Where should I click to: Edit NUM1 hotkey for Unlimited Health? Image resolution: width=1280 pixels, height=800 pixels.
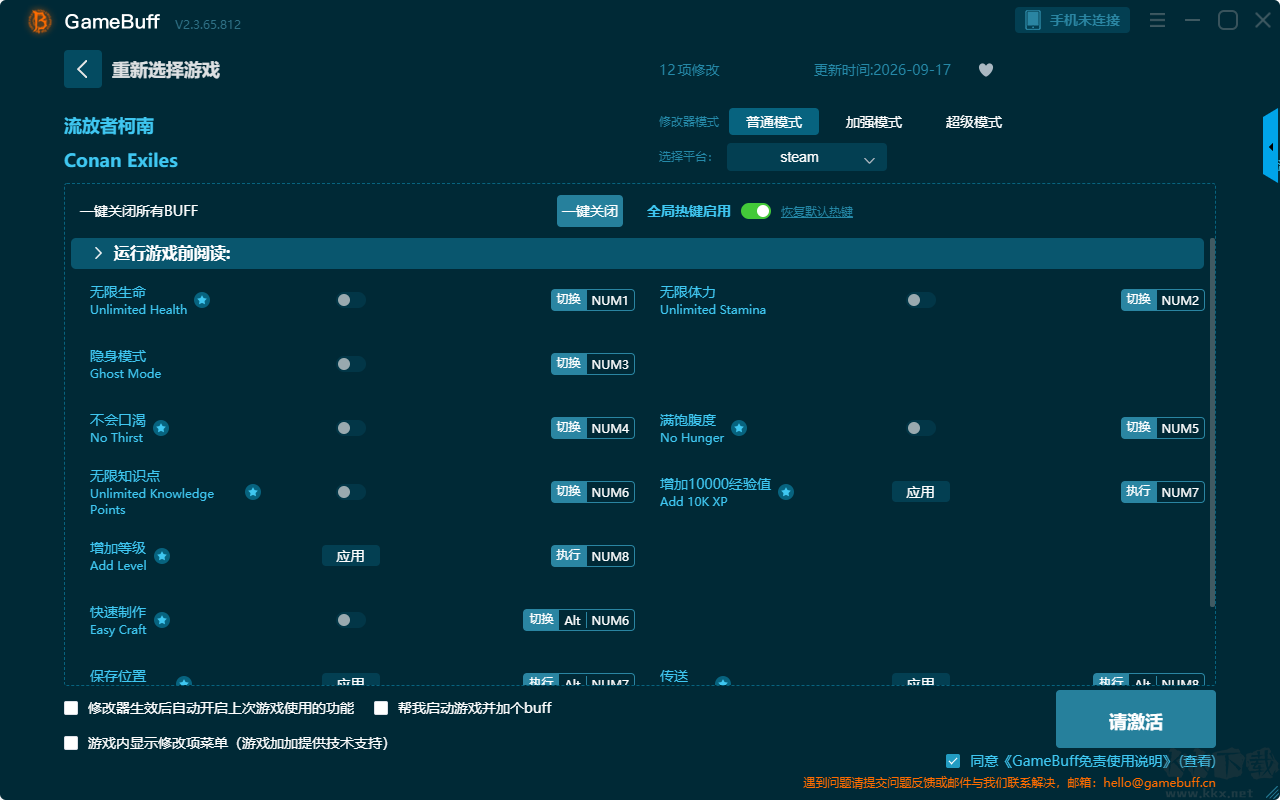pyautogui.click(x=593, y=300)
